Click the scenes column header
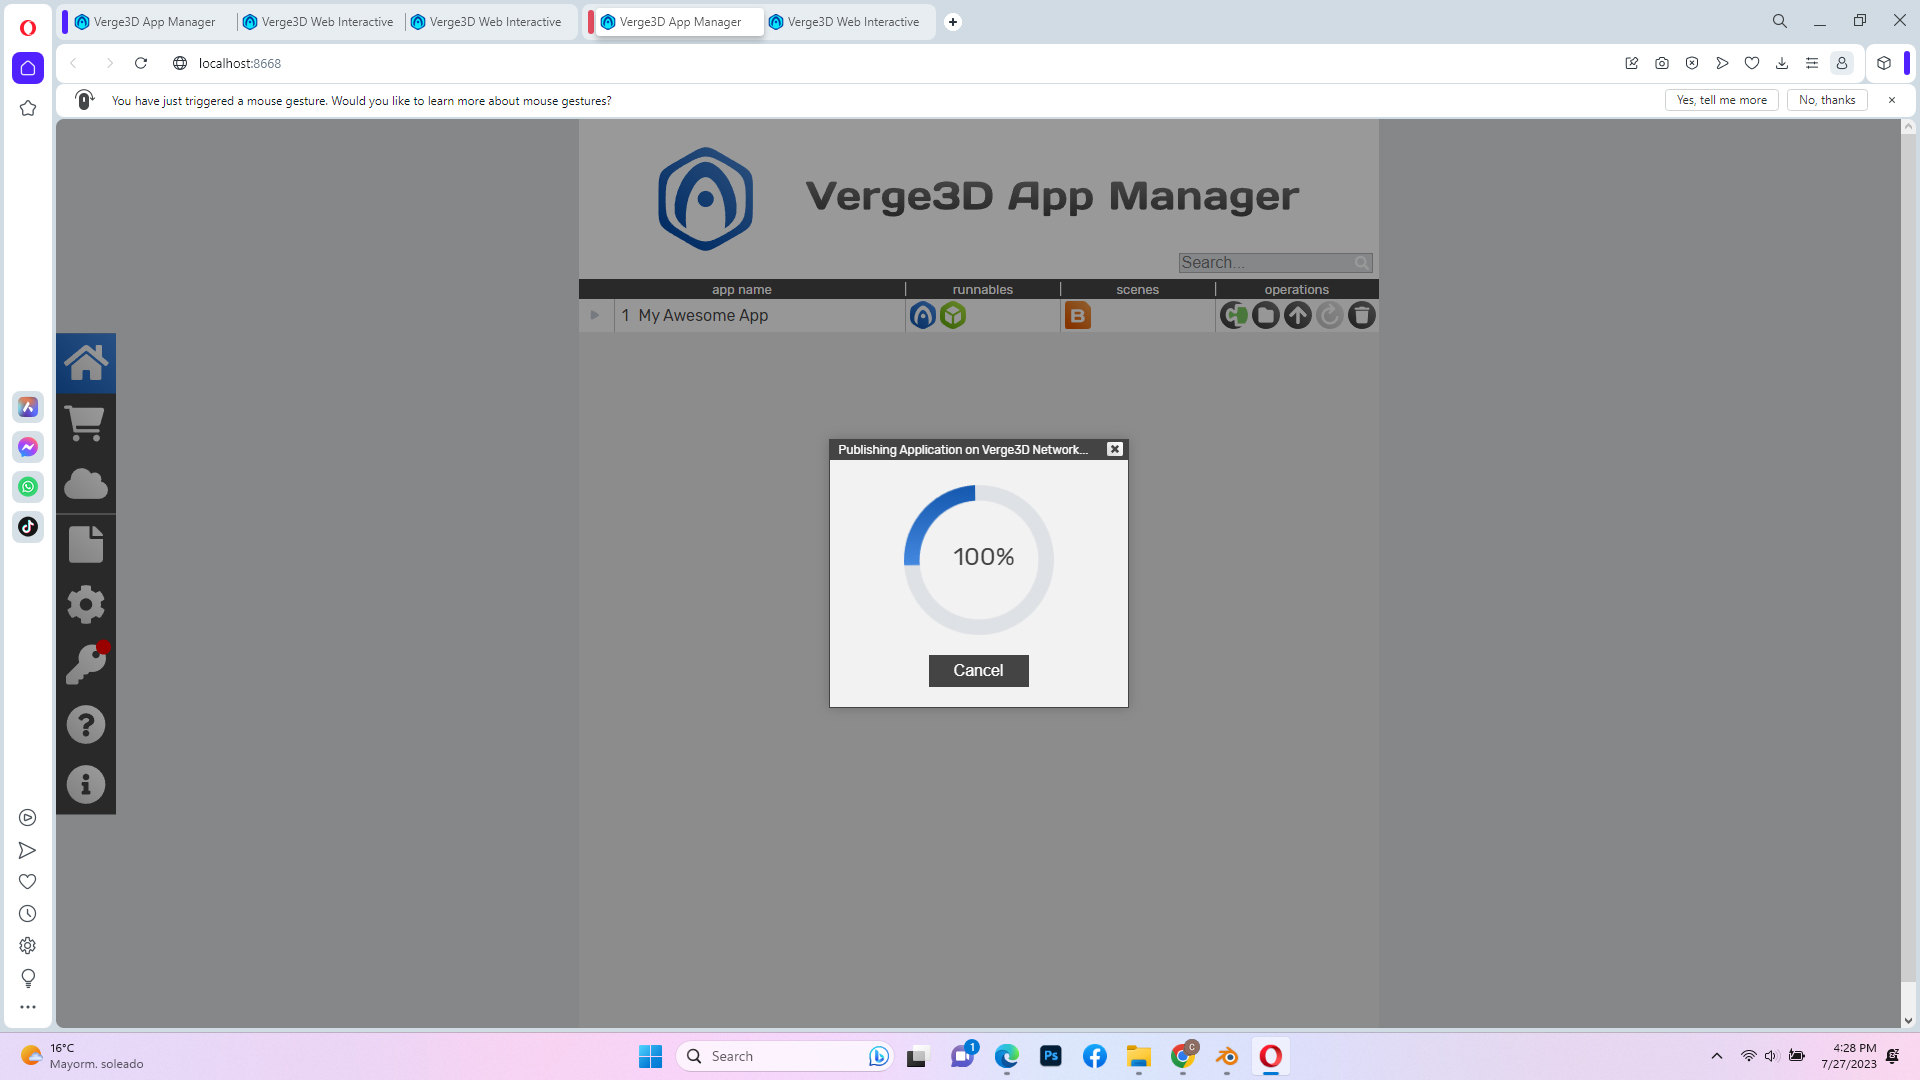This screenshot has width=1920, height=1080. point(1137,290)
